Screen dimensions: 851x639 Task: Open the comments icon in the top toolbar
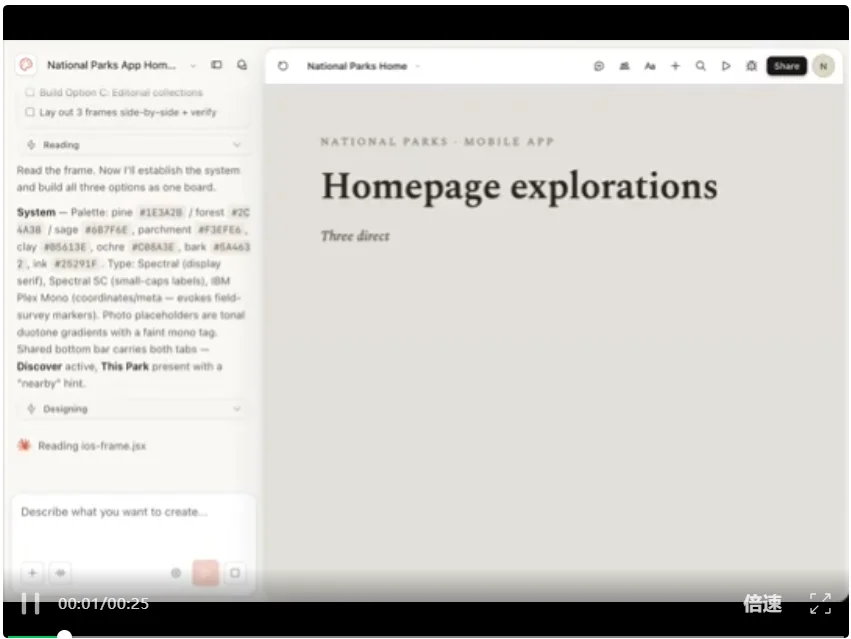(599, 66)
